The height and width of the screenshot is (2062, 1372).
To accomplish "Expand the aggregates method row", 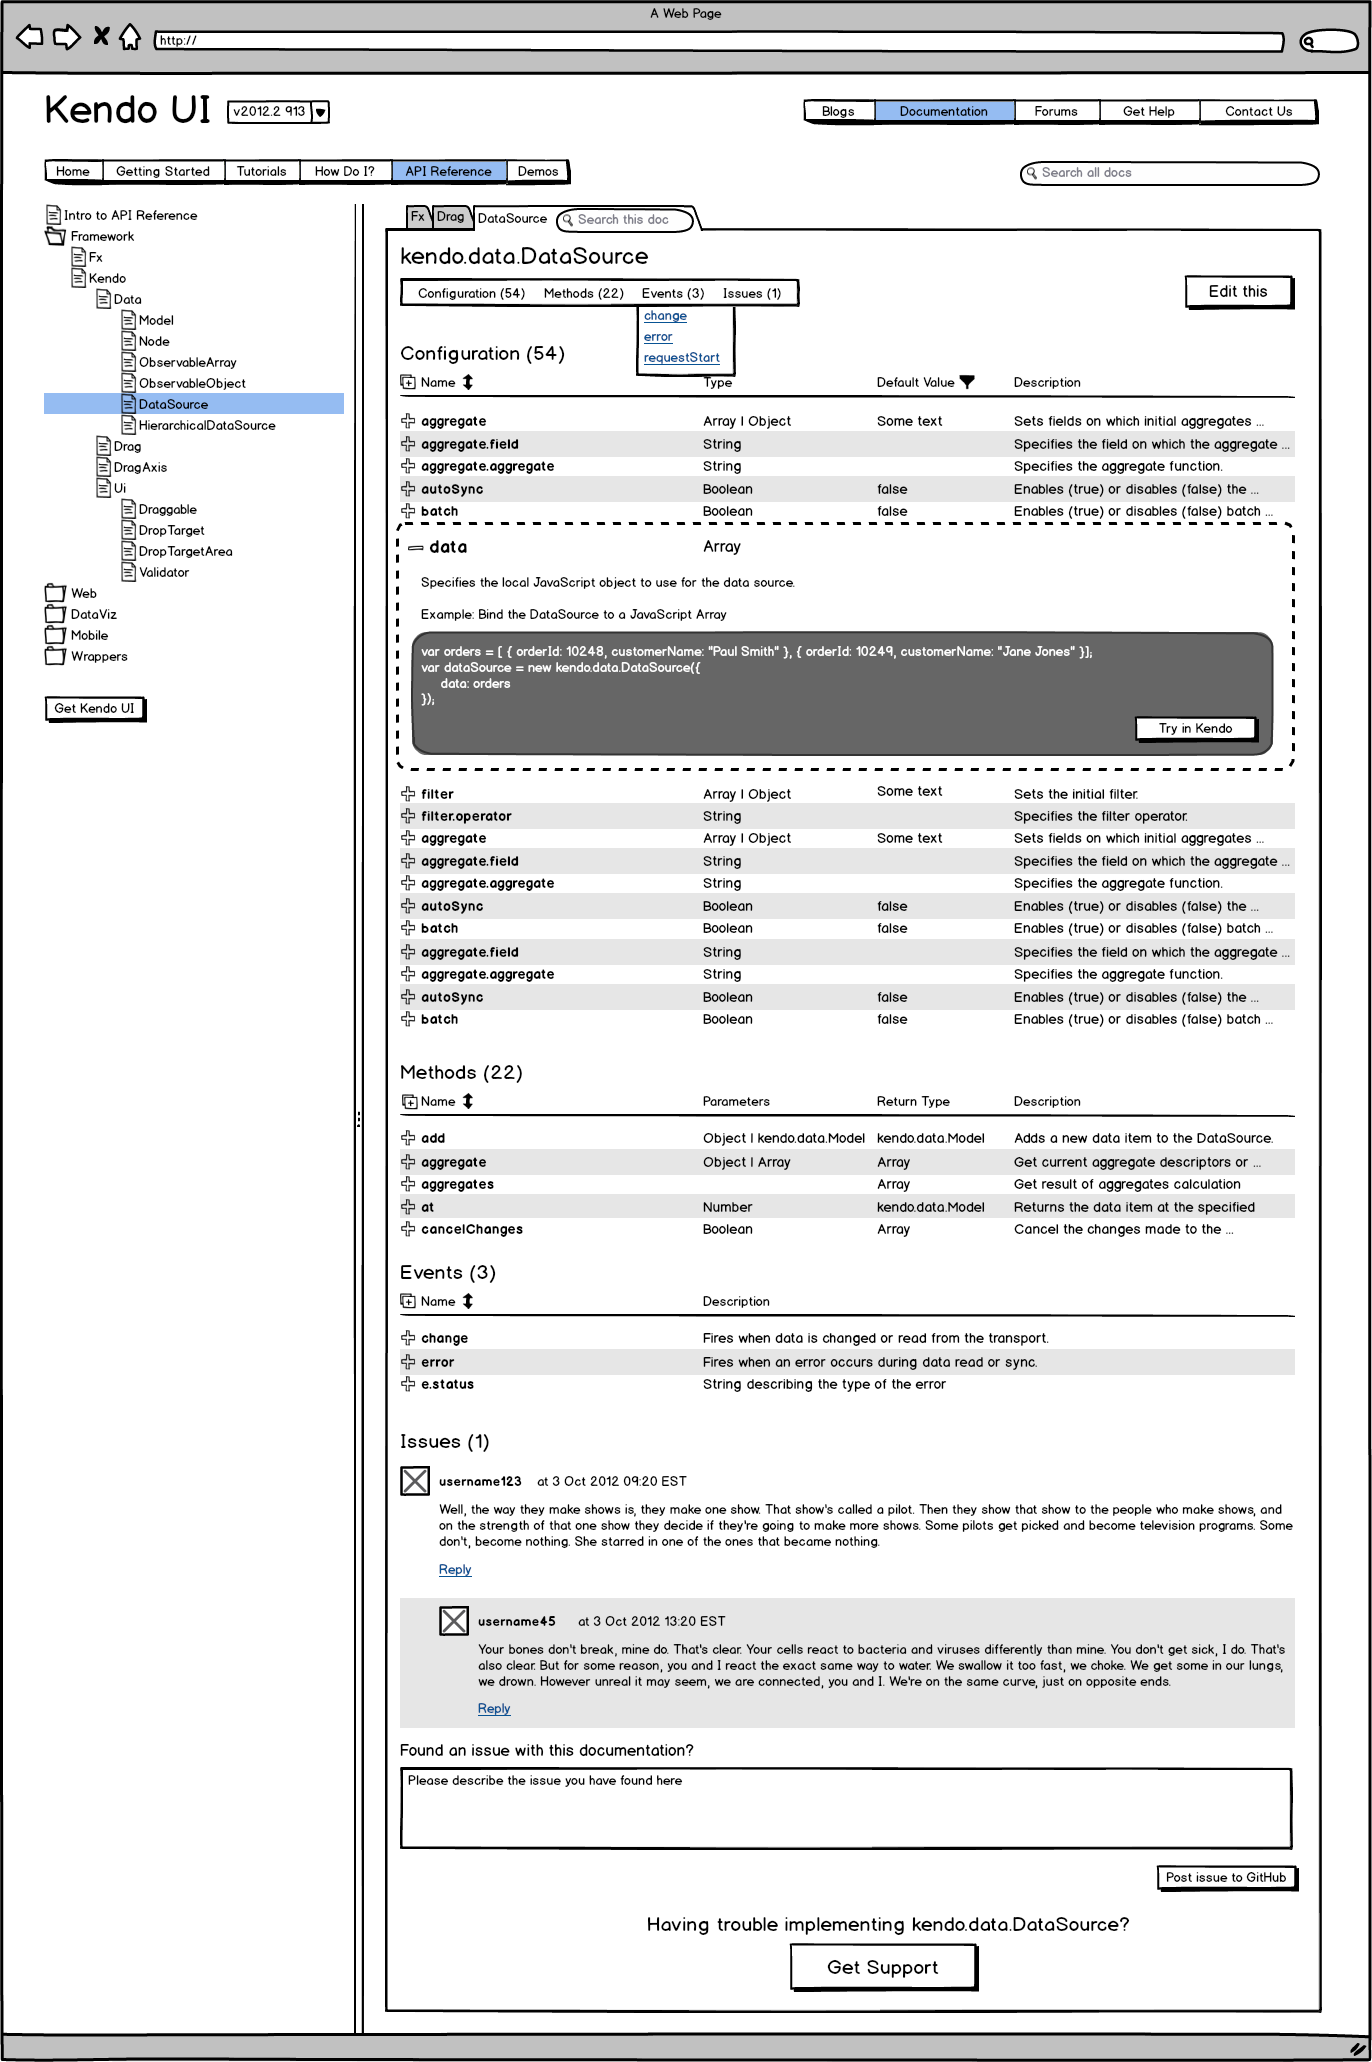I will (x=408, y=1184).
